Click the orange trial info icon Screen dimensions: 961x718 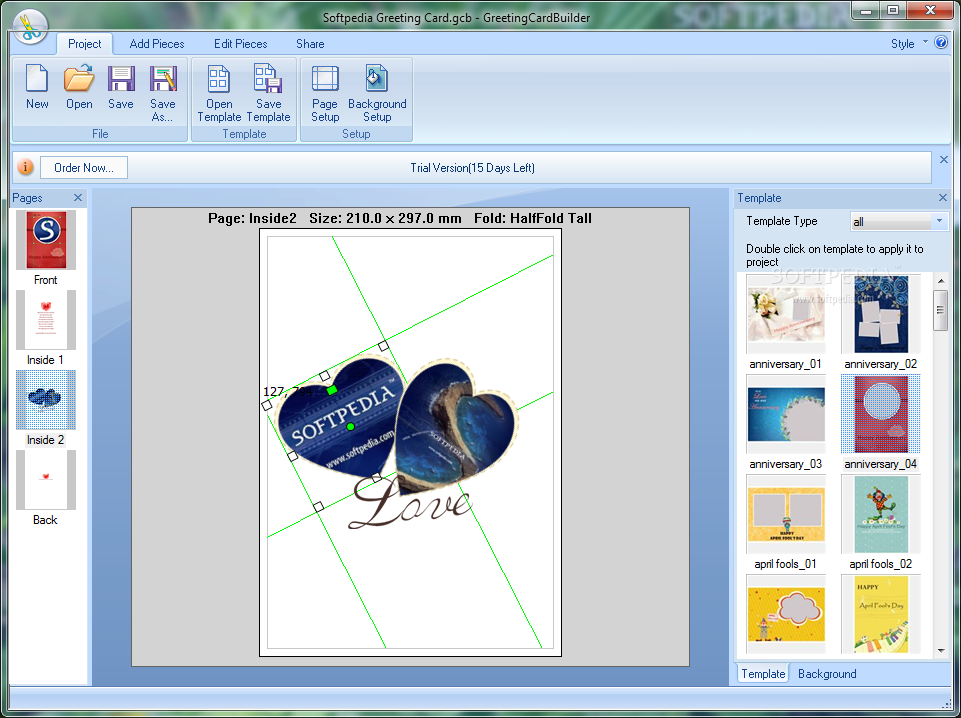click(25, 167)
